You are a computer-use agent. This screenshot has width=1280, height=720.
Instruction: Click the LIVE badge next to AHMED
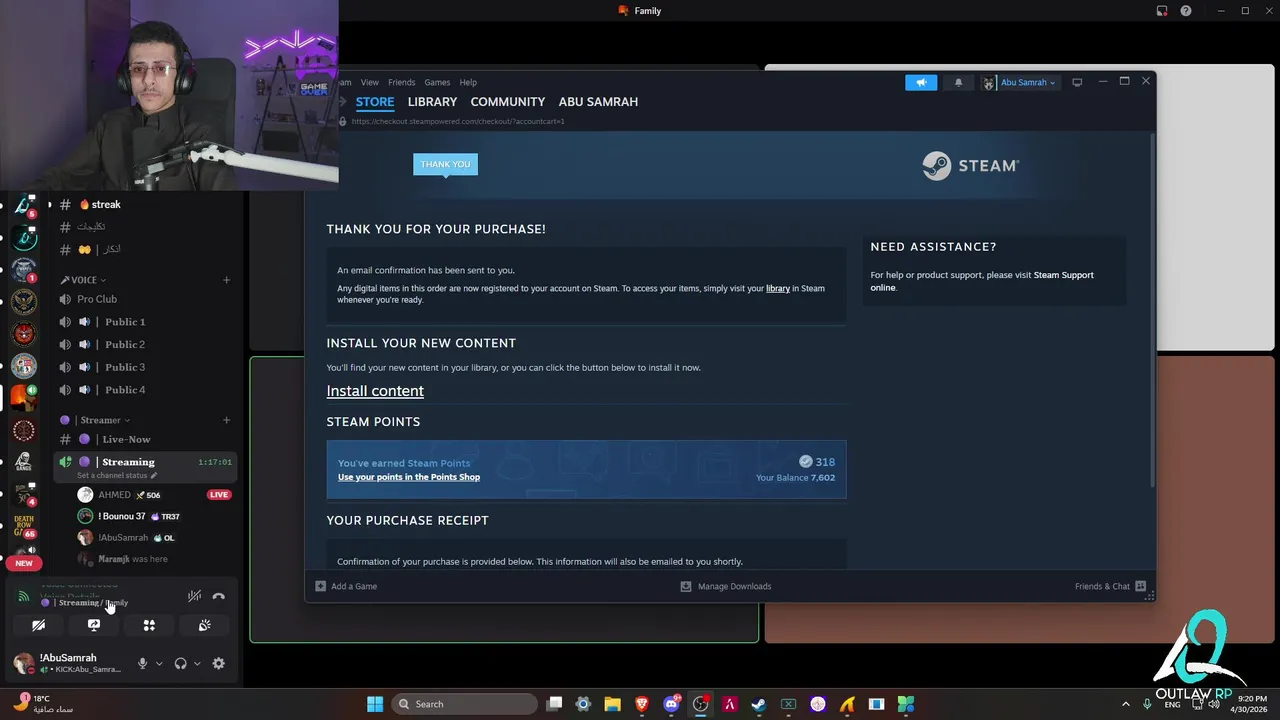219,495
